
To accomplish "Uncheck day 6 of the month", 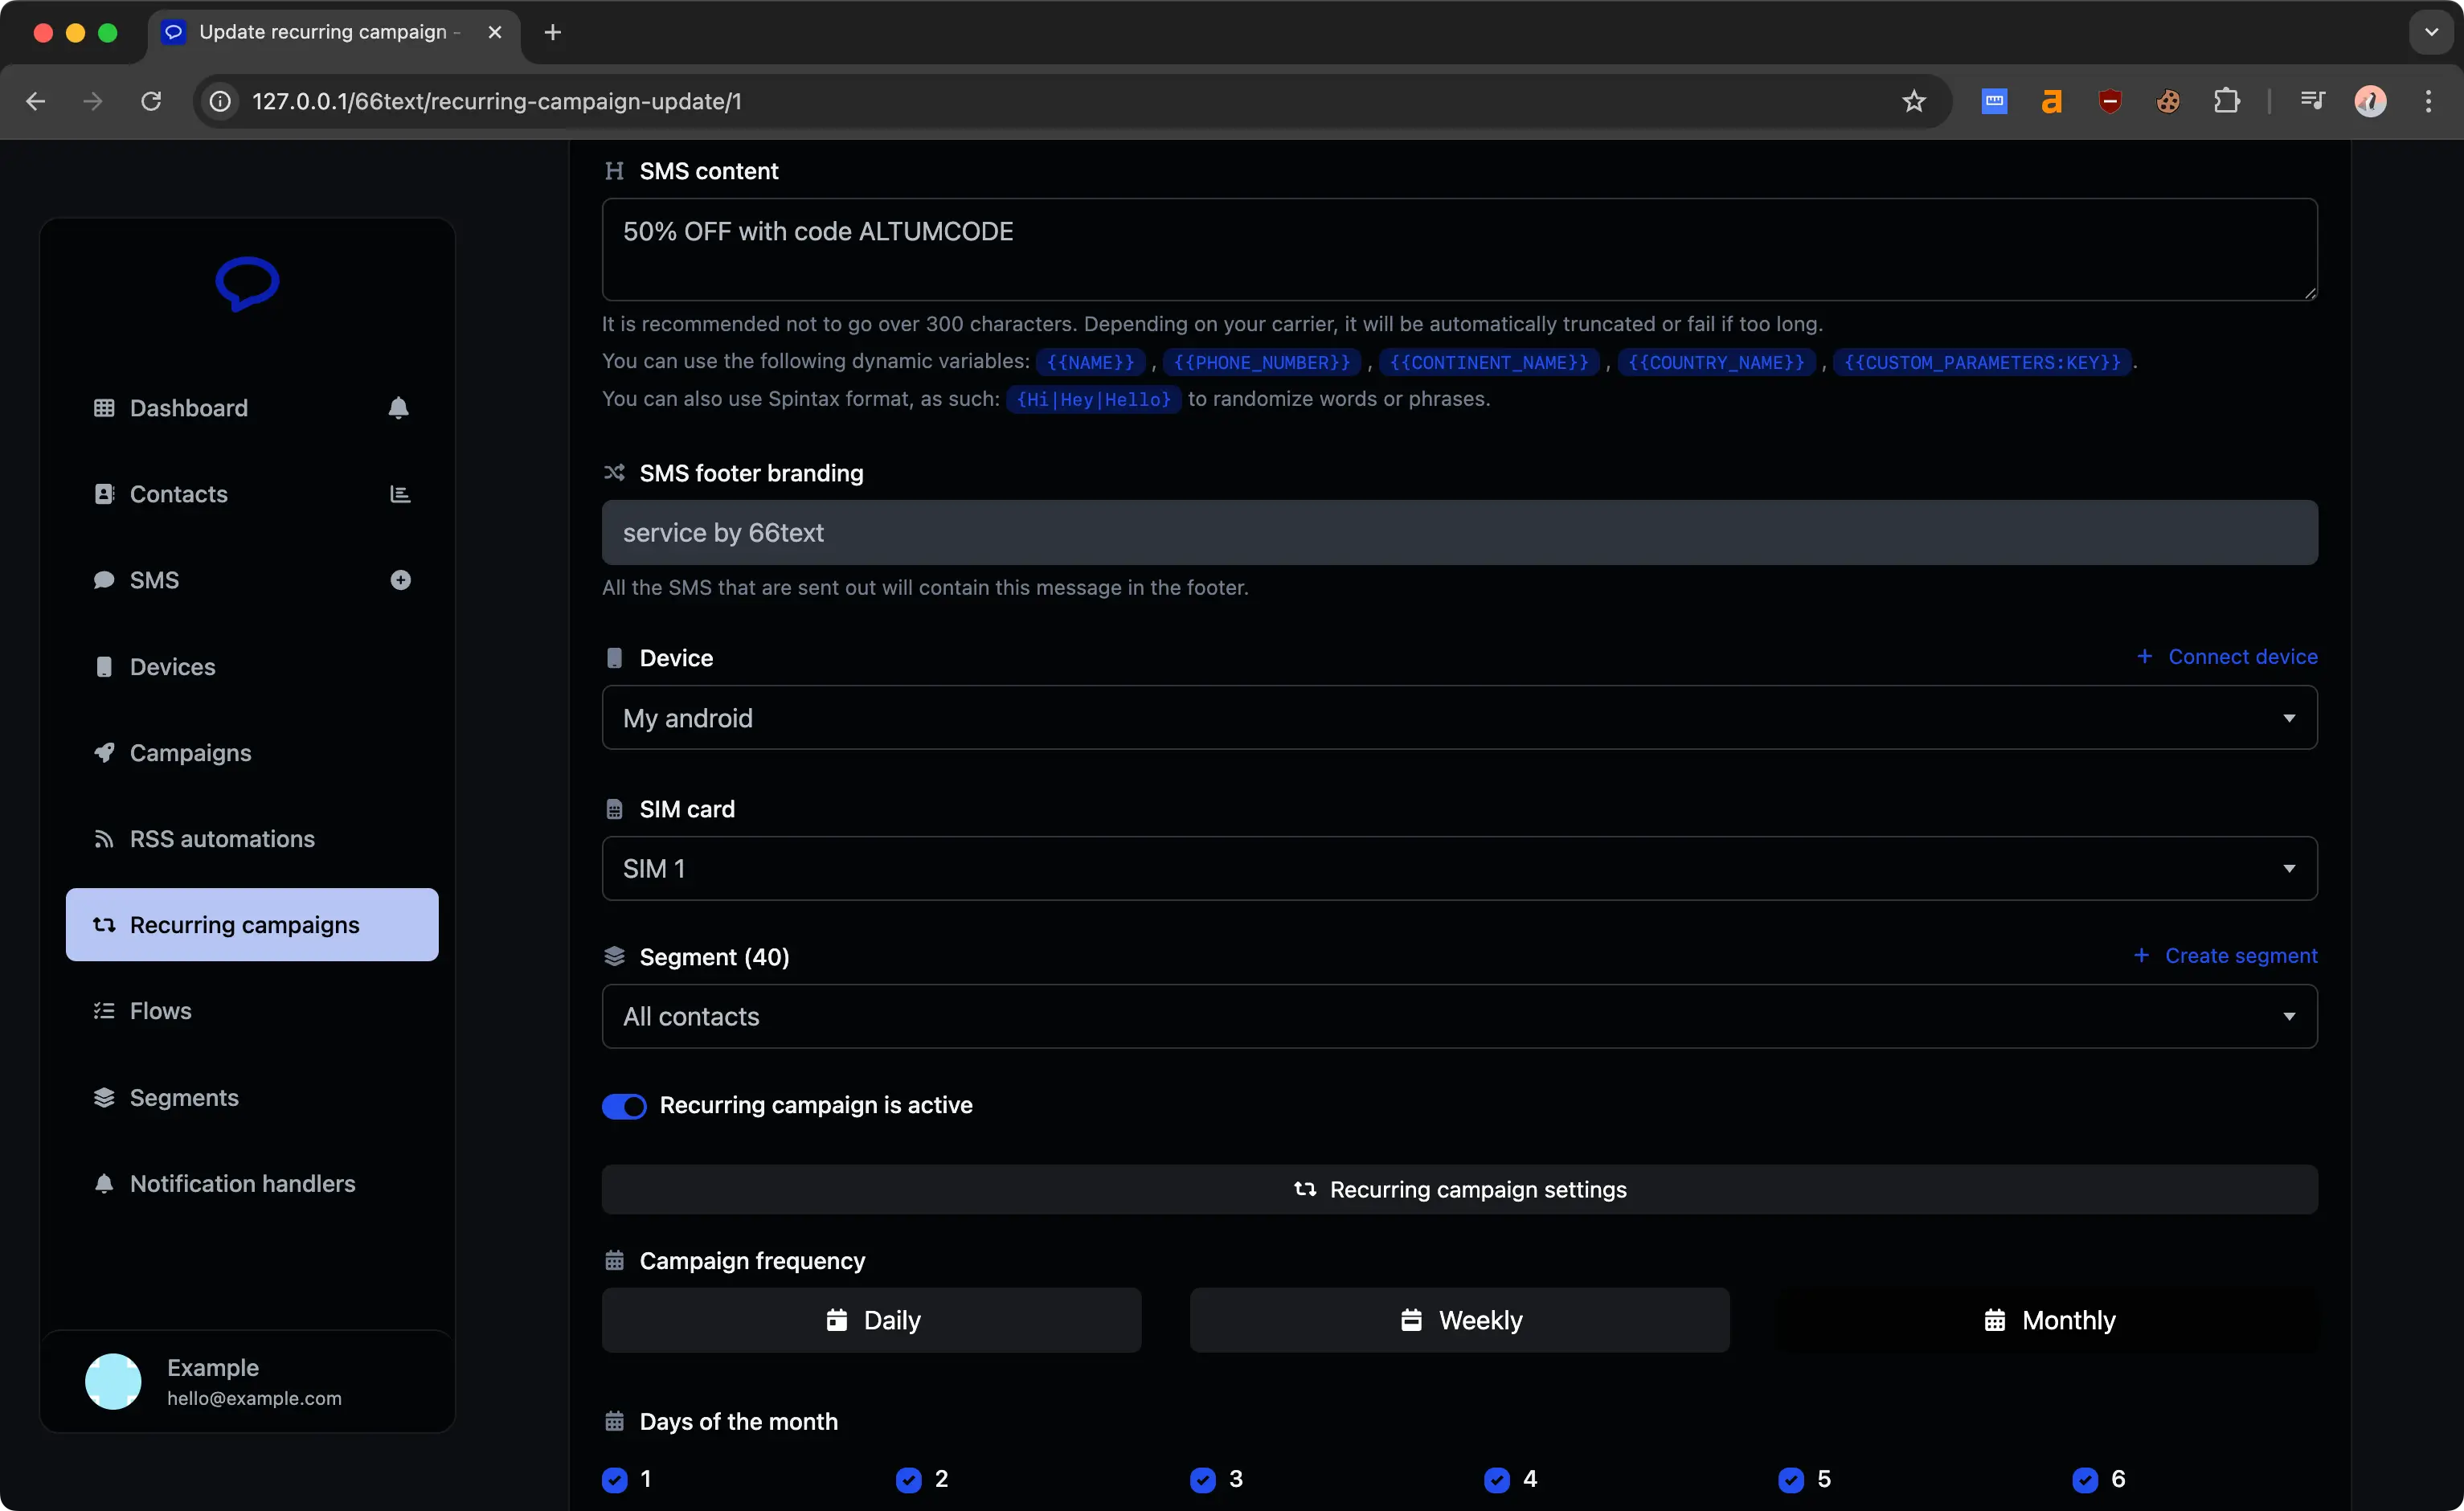I will pos(2087,1480).
